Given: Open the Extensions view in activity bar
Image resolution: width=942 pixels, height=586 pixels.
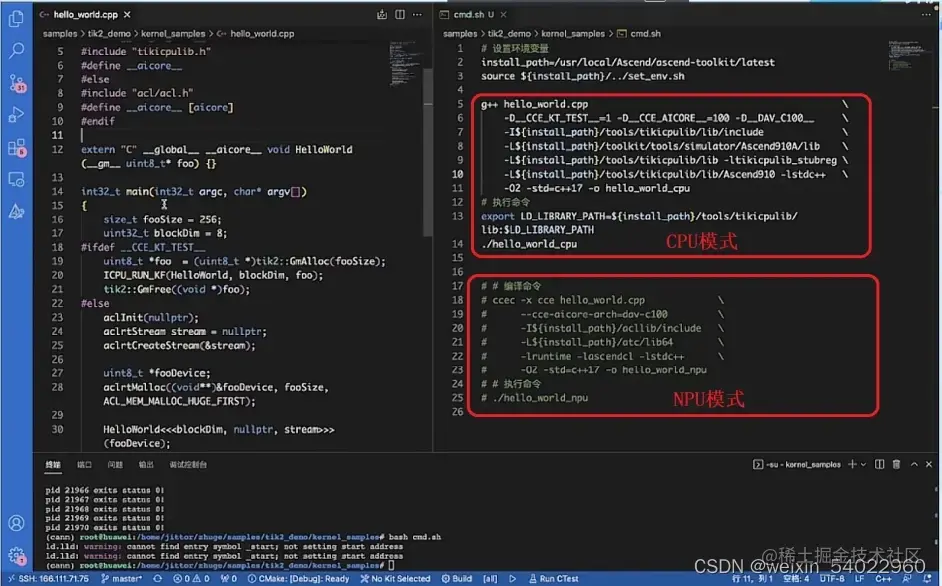Looking at the screenshot, I should click(16, 147).
